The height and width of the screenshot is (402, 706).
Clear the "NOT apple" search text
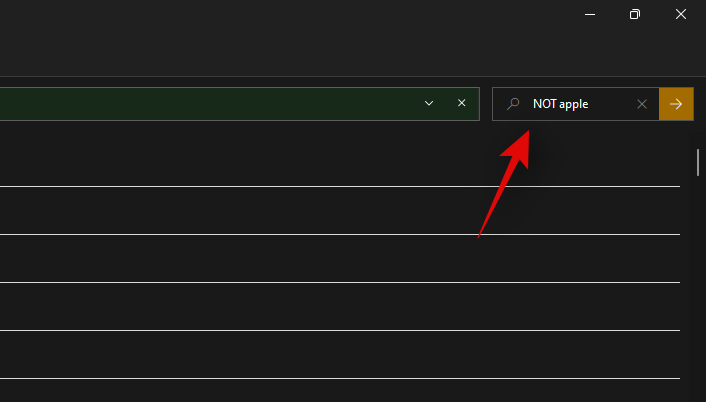tap(642, 103)
